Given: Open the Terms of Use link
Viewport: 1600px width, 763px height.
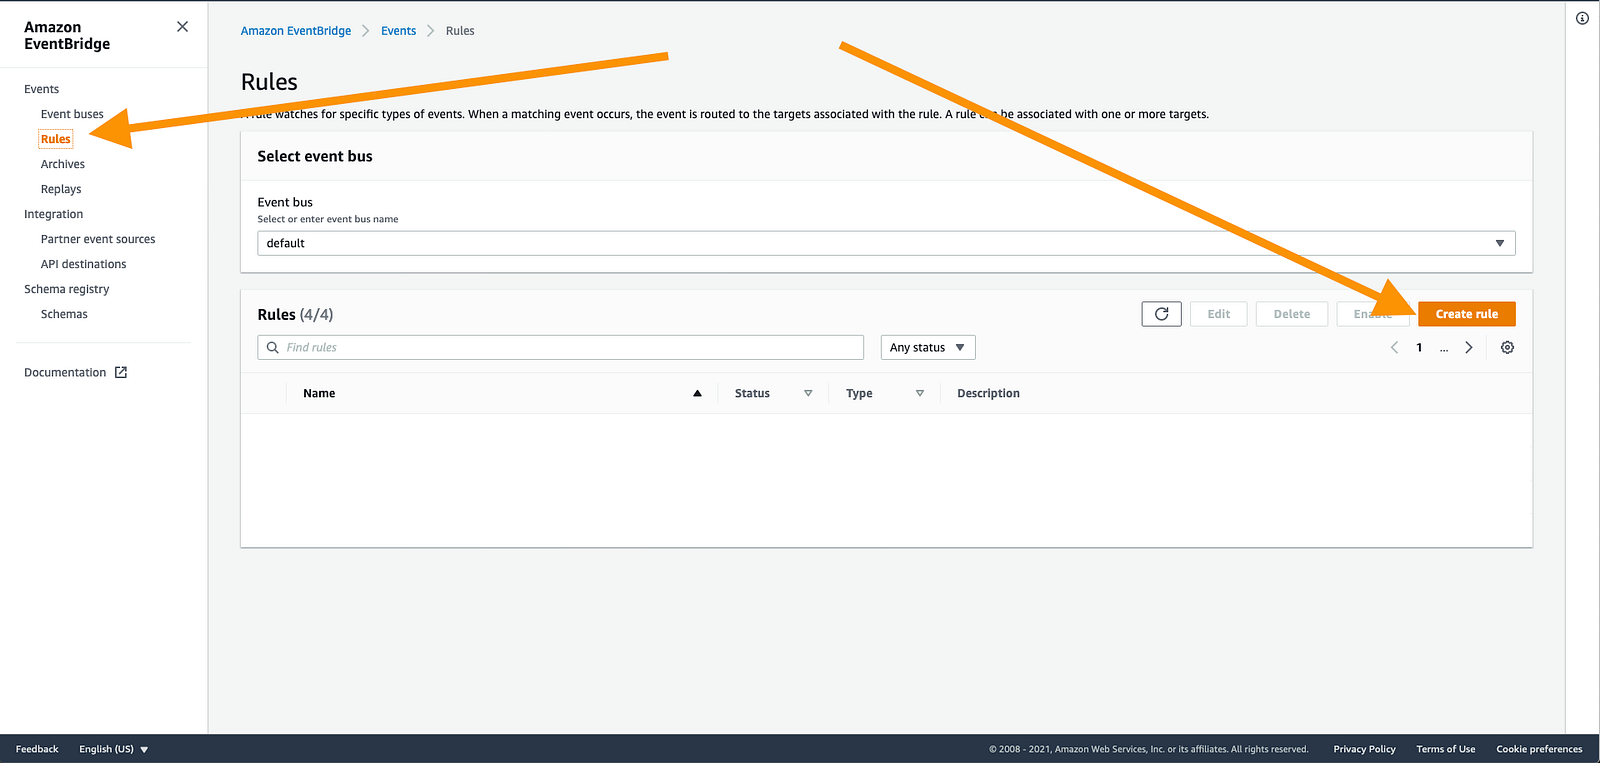Looking at the screenshot, I should 1446,749.
